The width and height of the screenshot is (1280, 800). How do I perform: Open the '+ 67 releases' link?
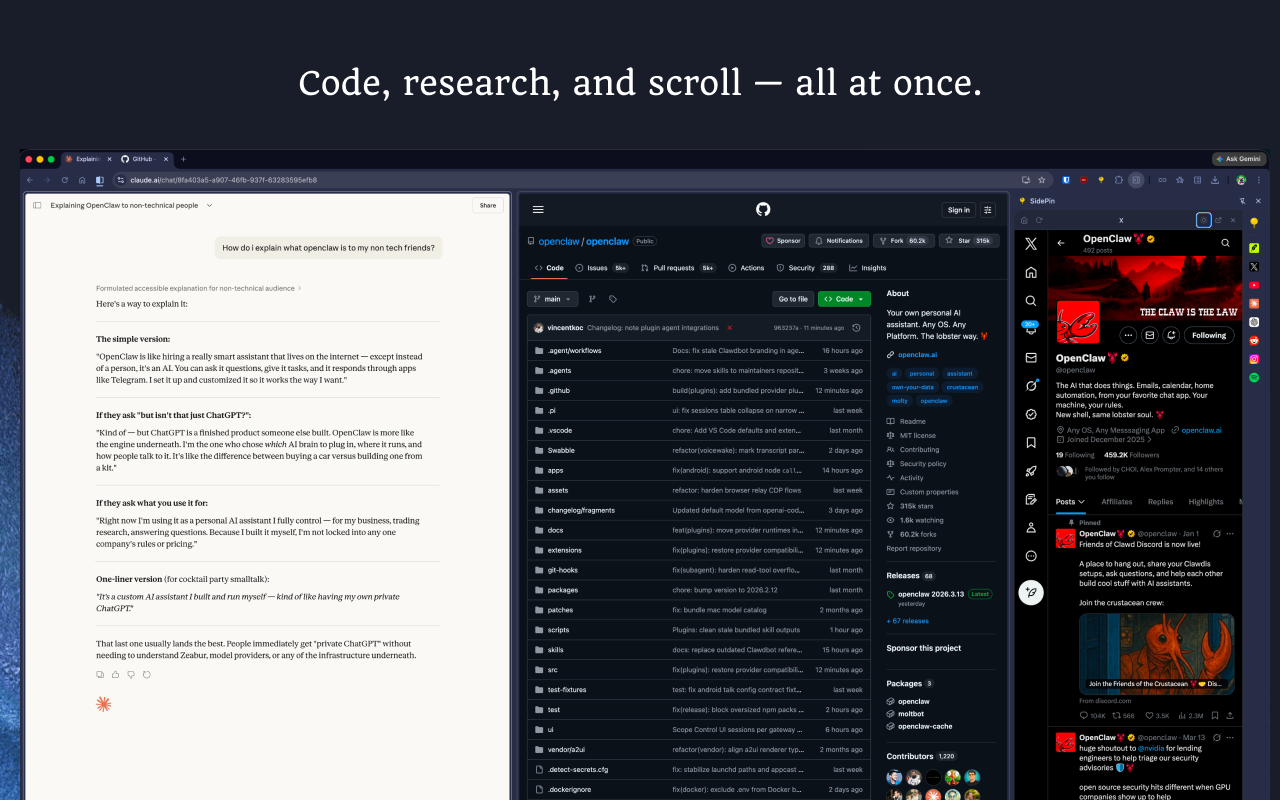point(908,621)
